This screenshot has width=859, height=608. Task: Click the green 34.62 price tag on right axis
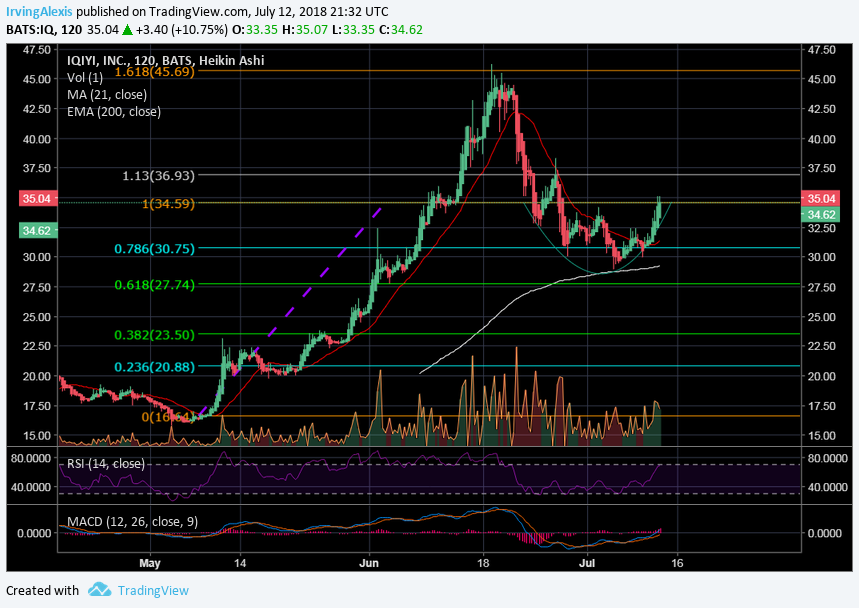point(820,215)
